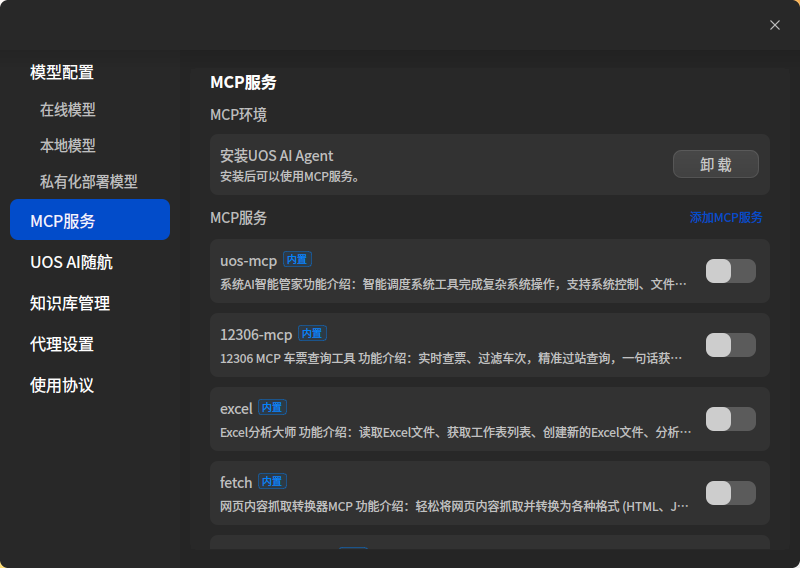Viewport: 800px width, 568px height.
Task: Select 在线模型 in the sidebar
Action: click(x=68, y=110)
